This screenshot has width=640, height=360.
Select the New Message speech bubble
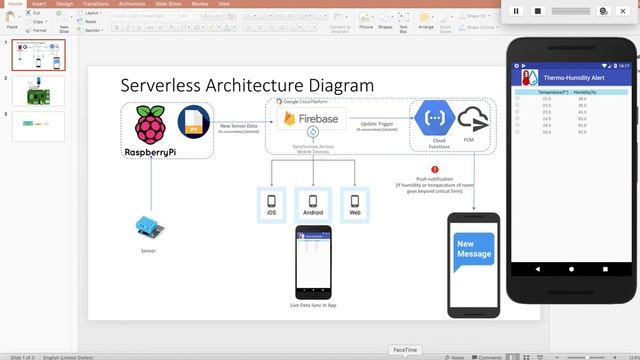pyautogui.click(x=474, y=251)
